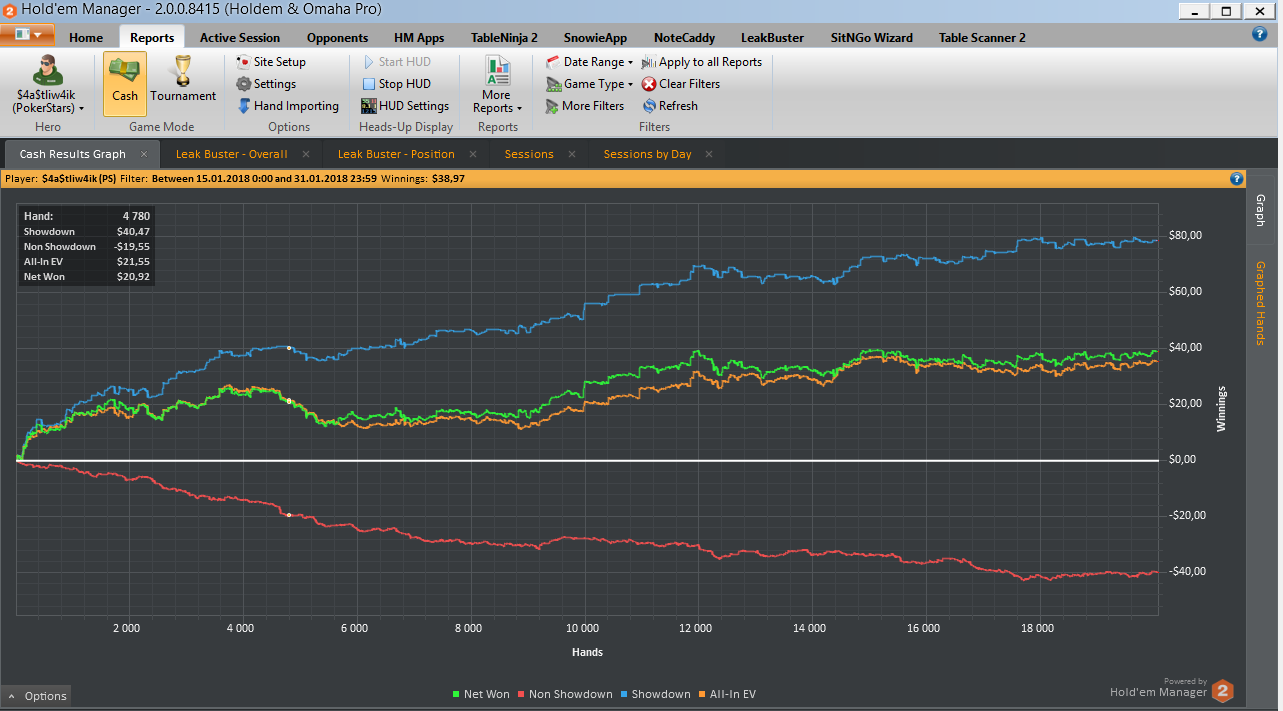Open the Date Range dropdown
The height and width of the screenshot is (711, 1283).
590,62
